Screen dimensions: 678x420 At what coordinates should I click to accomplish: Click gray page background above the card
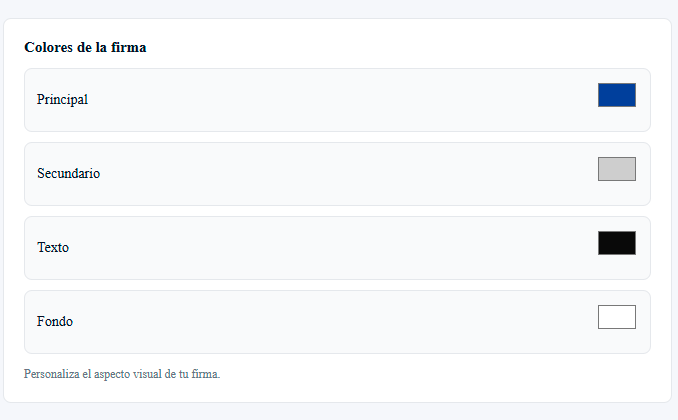(340, 8)
